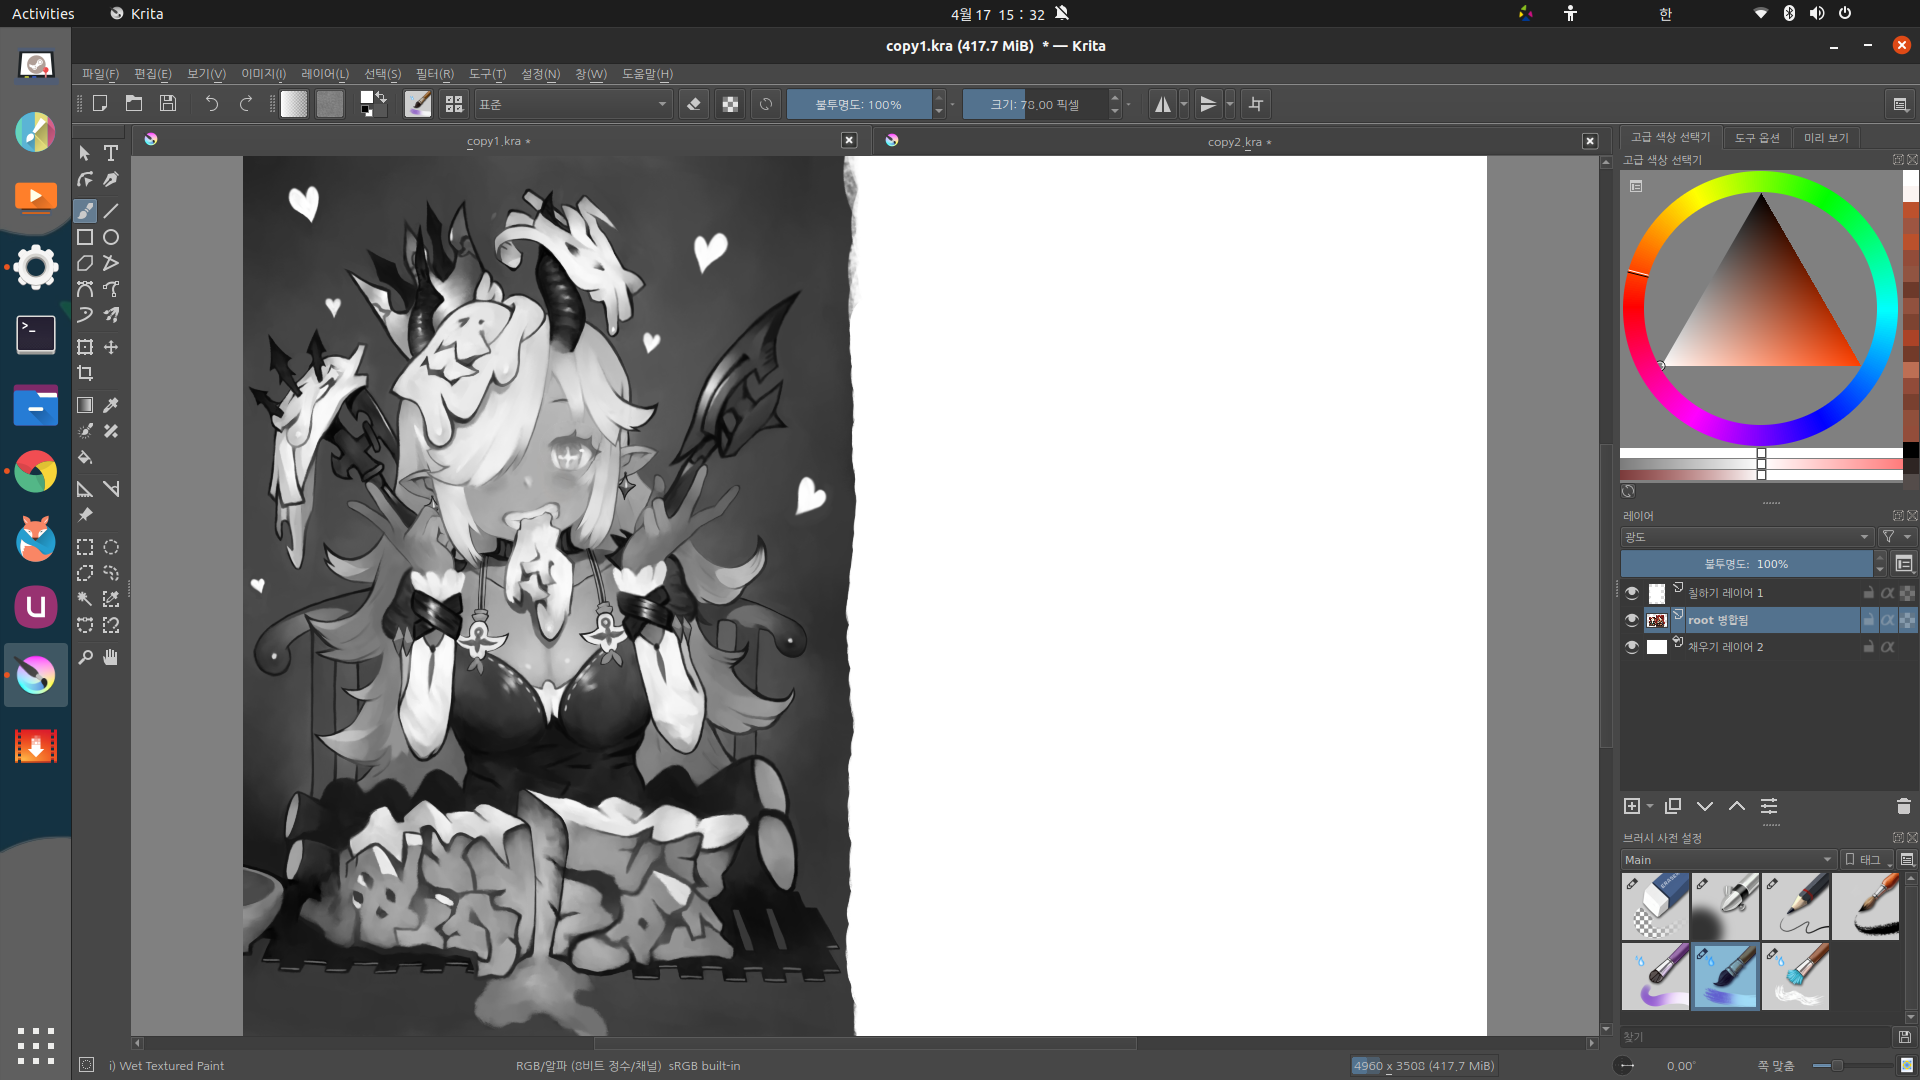Move layer down with chevron icon
Viewport: 1920px width, 1080px height.
pyautogui.click(x=1705, y=806)
